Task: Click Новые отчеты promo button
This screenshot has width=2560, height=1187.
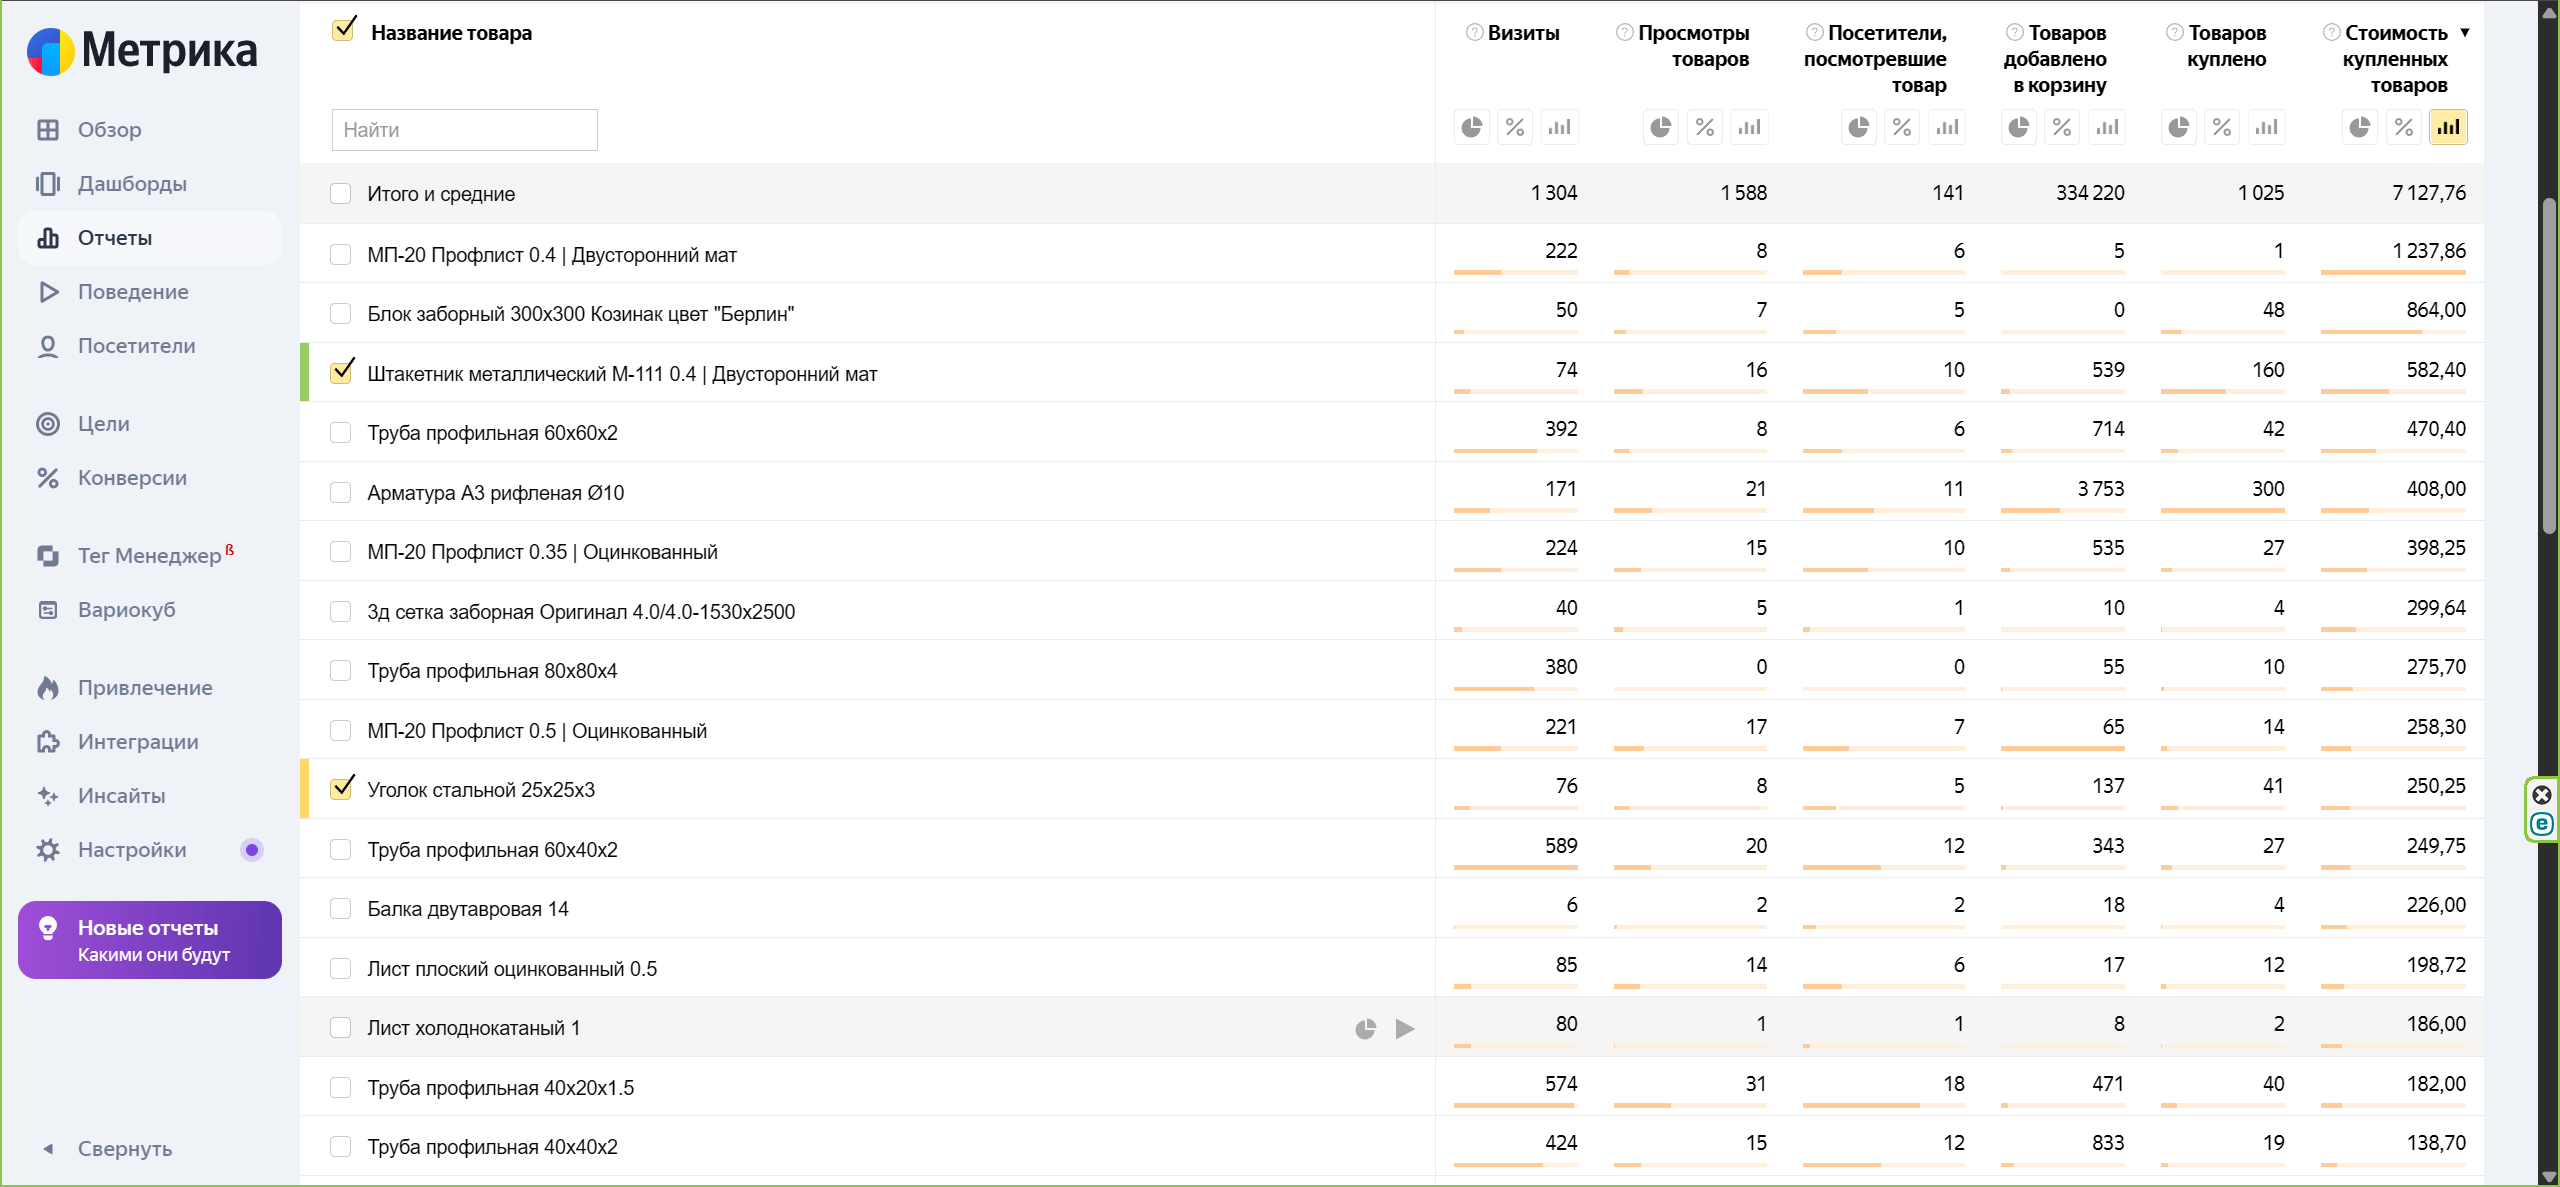Action: pos(150,940)
